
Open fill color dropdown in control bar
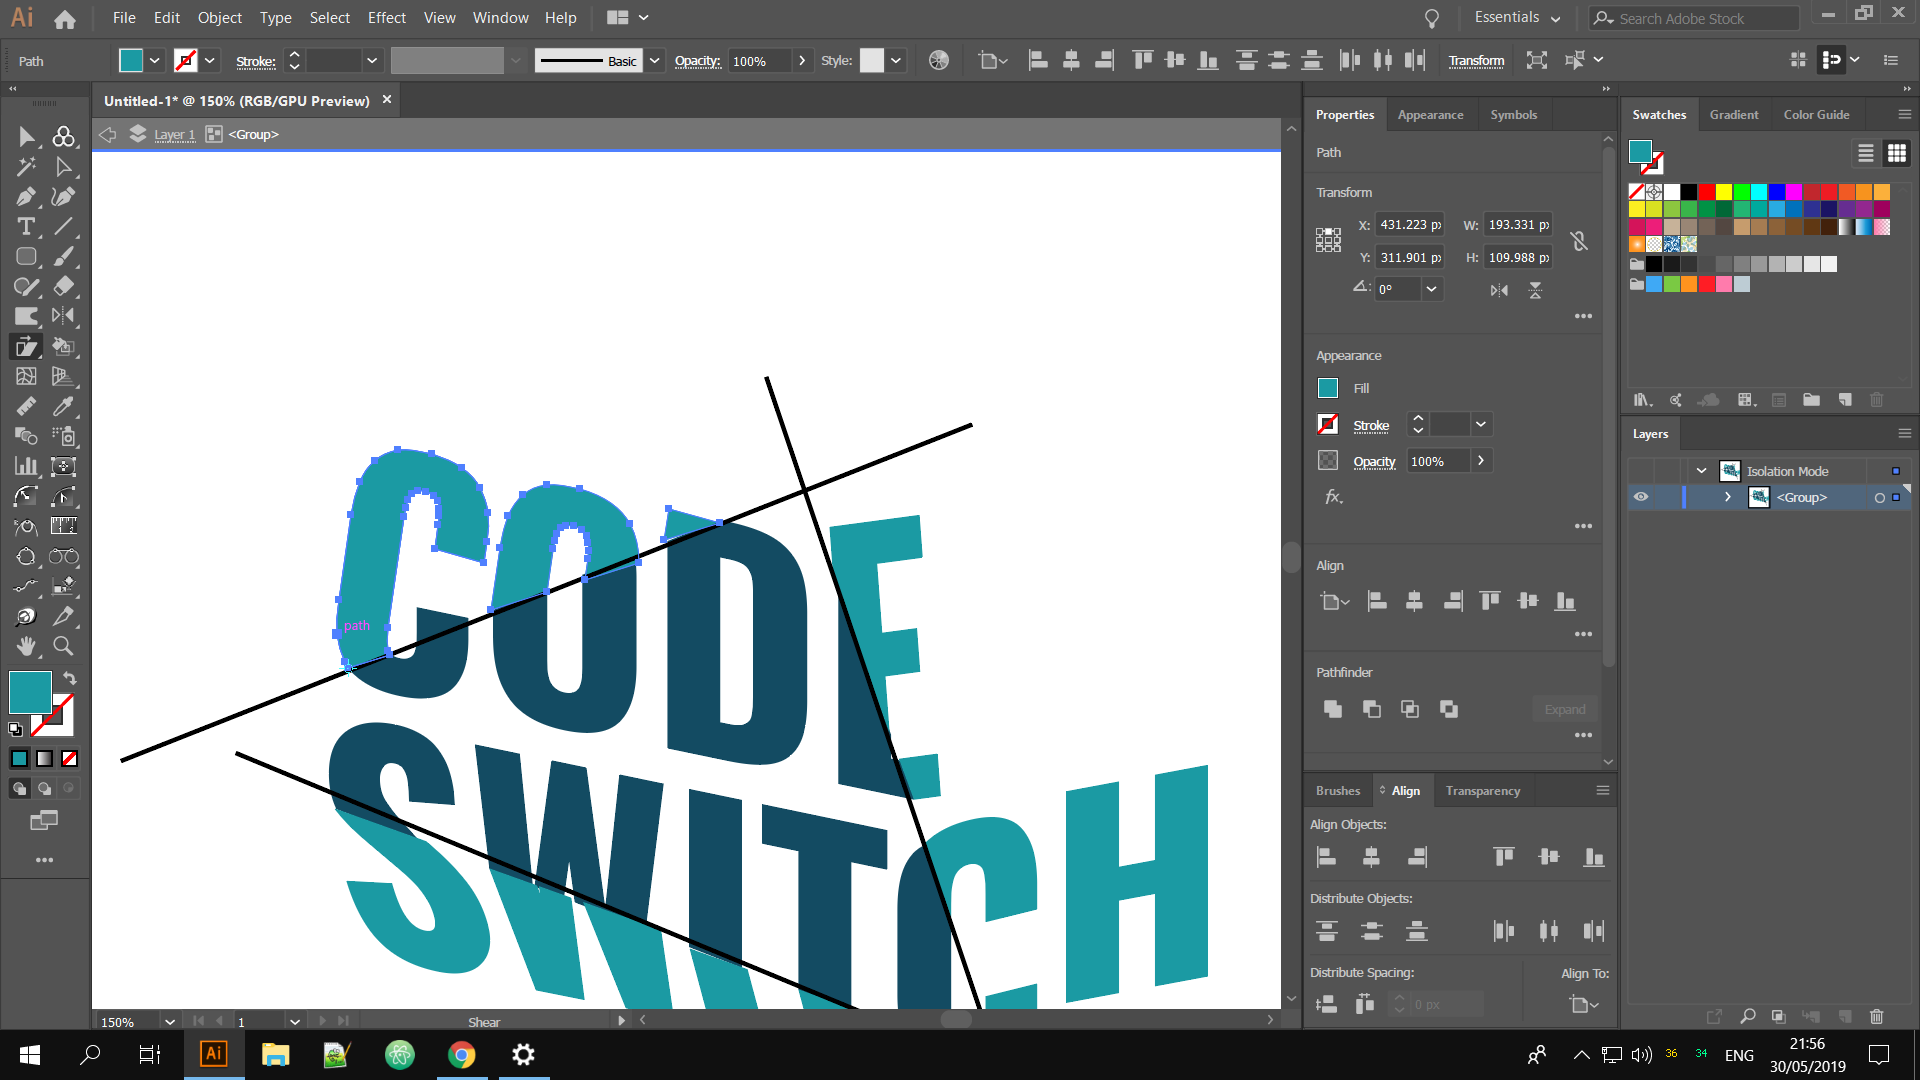click(x=155, y=61)
